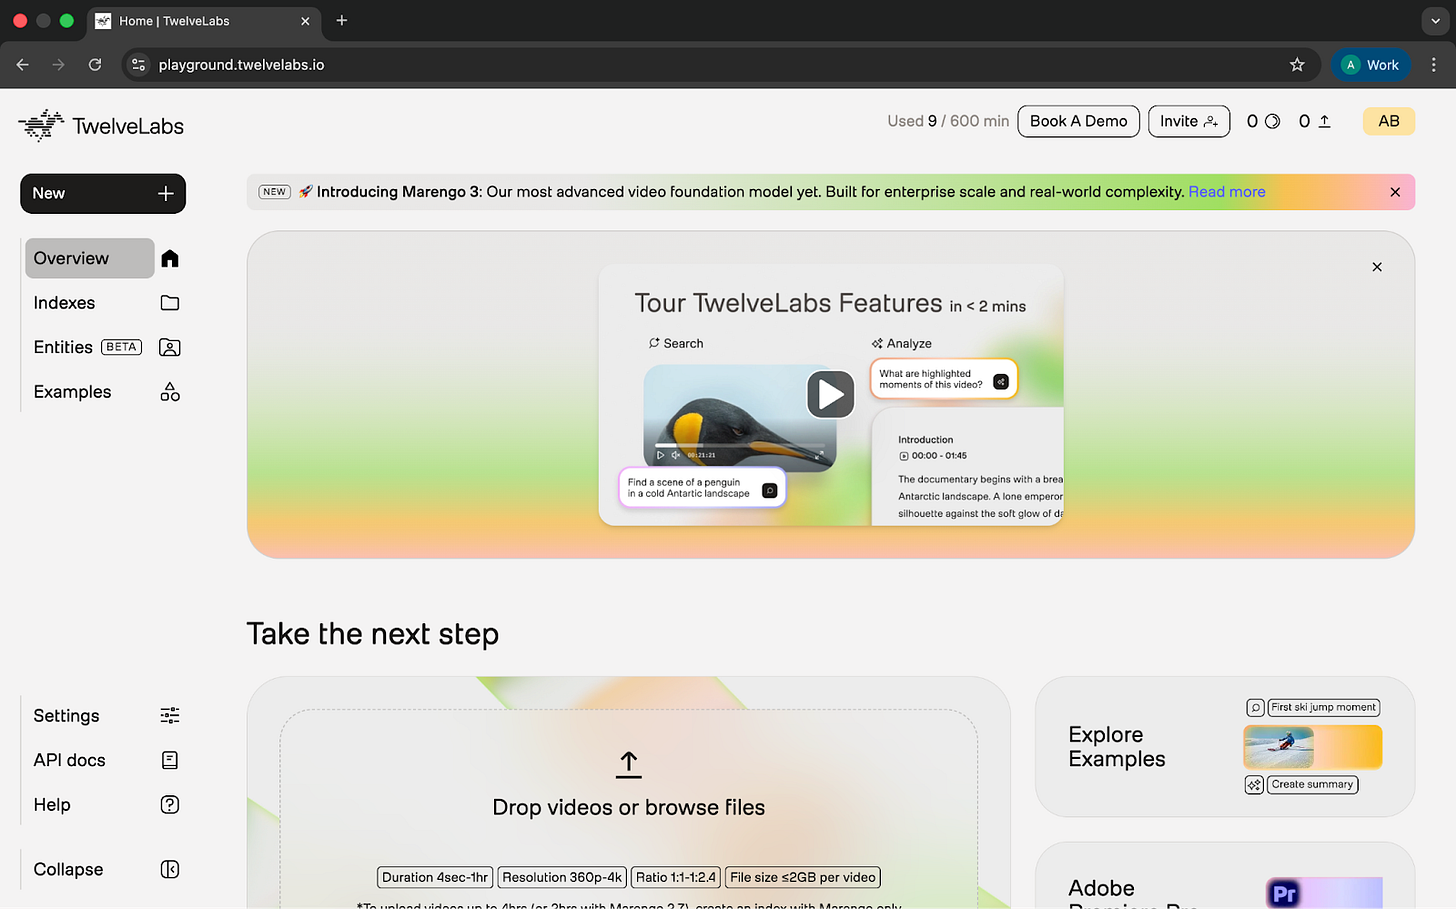Open the tab search dropdown arrow
1456x909 pixels.
pyautogui.click(x=1436, y=21)
